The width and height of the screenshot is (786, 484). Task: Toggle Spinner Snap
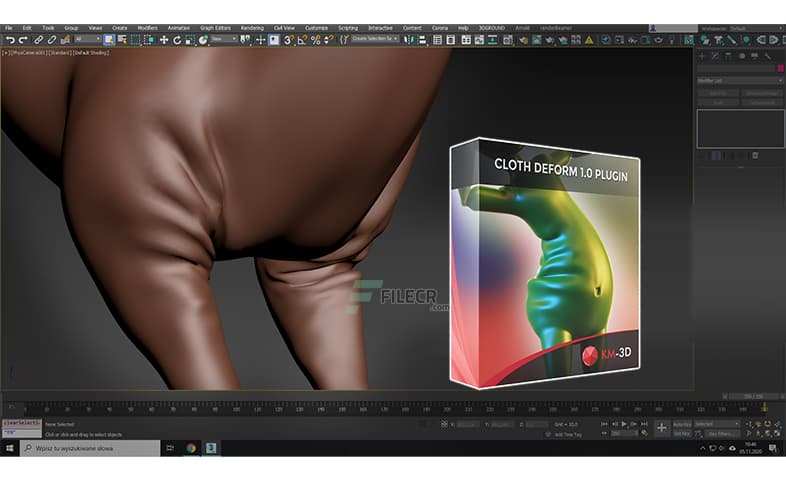[329, 40]
